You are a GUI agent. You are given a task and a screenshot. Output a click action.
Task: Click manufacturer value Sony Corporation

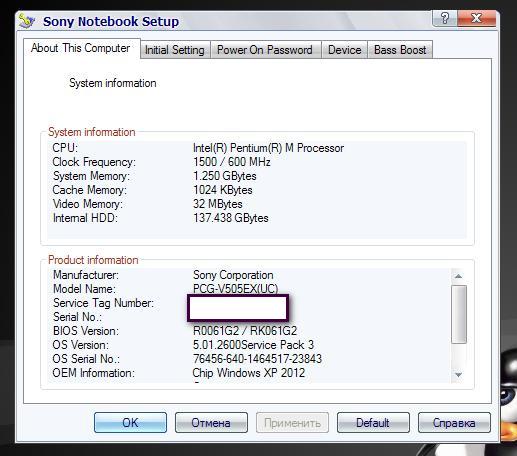233,275
